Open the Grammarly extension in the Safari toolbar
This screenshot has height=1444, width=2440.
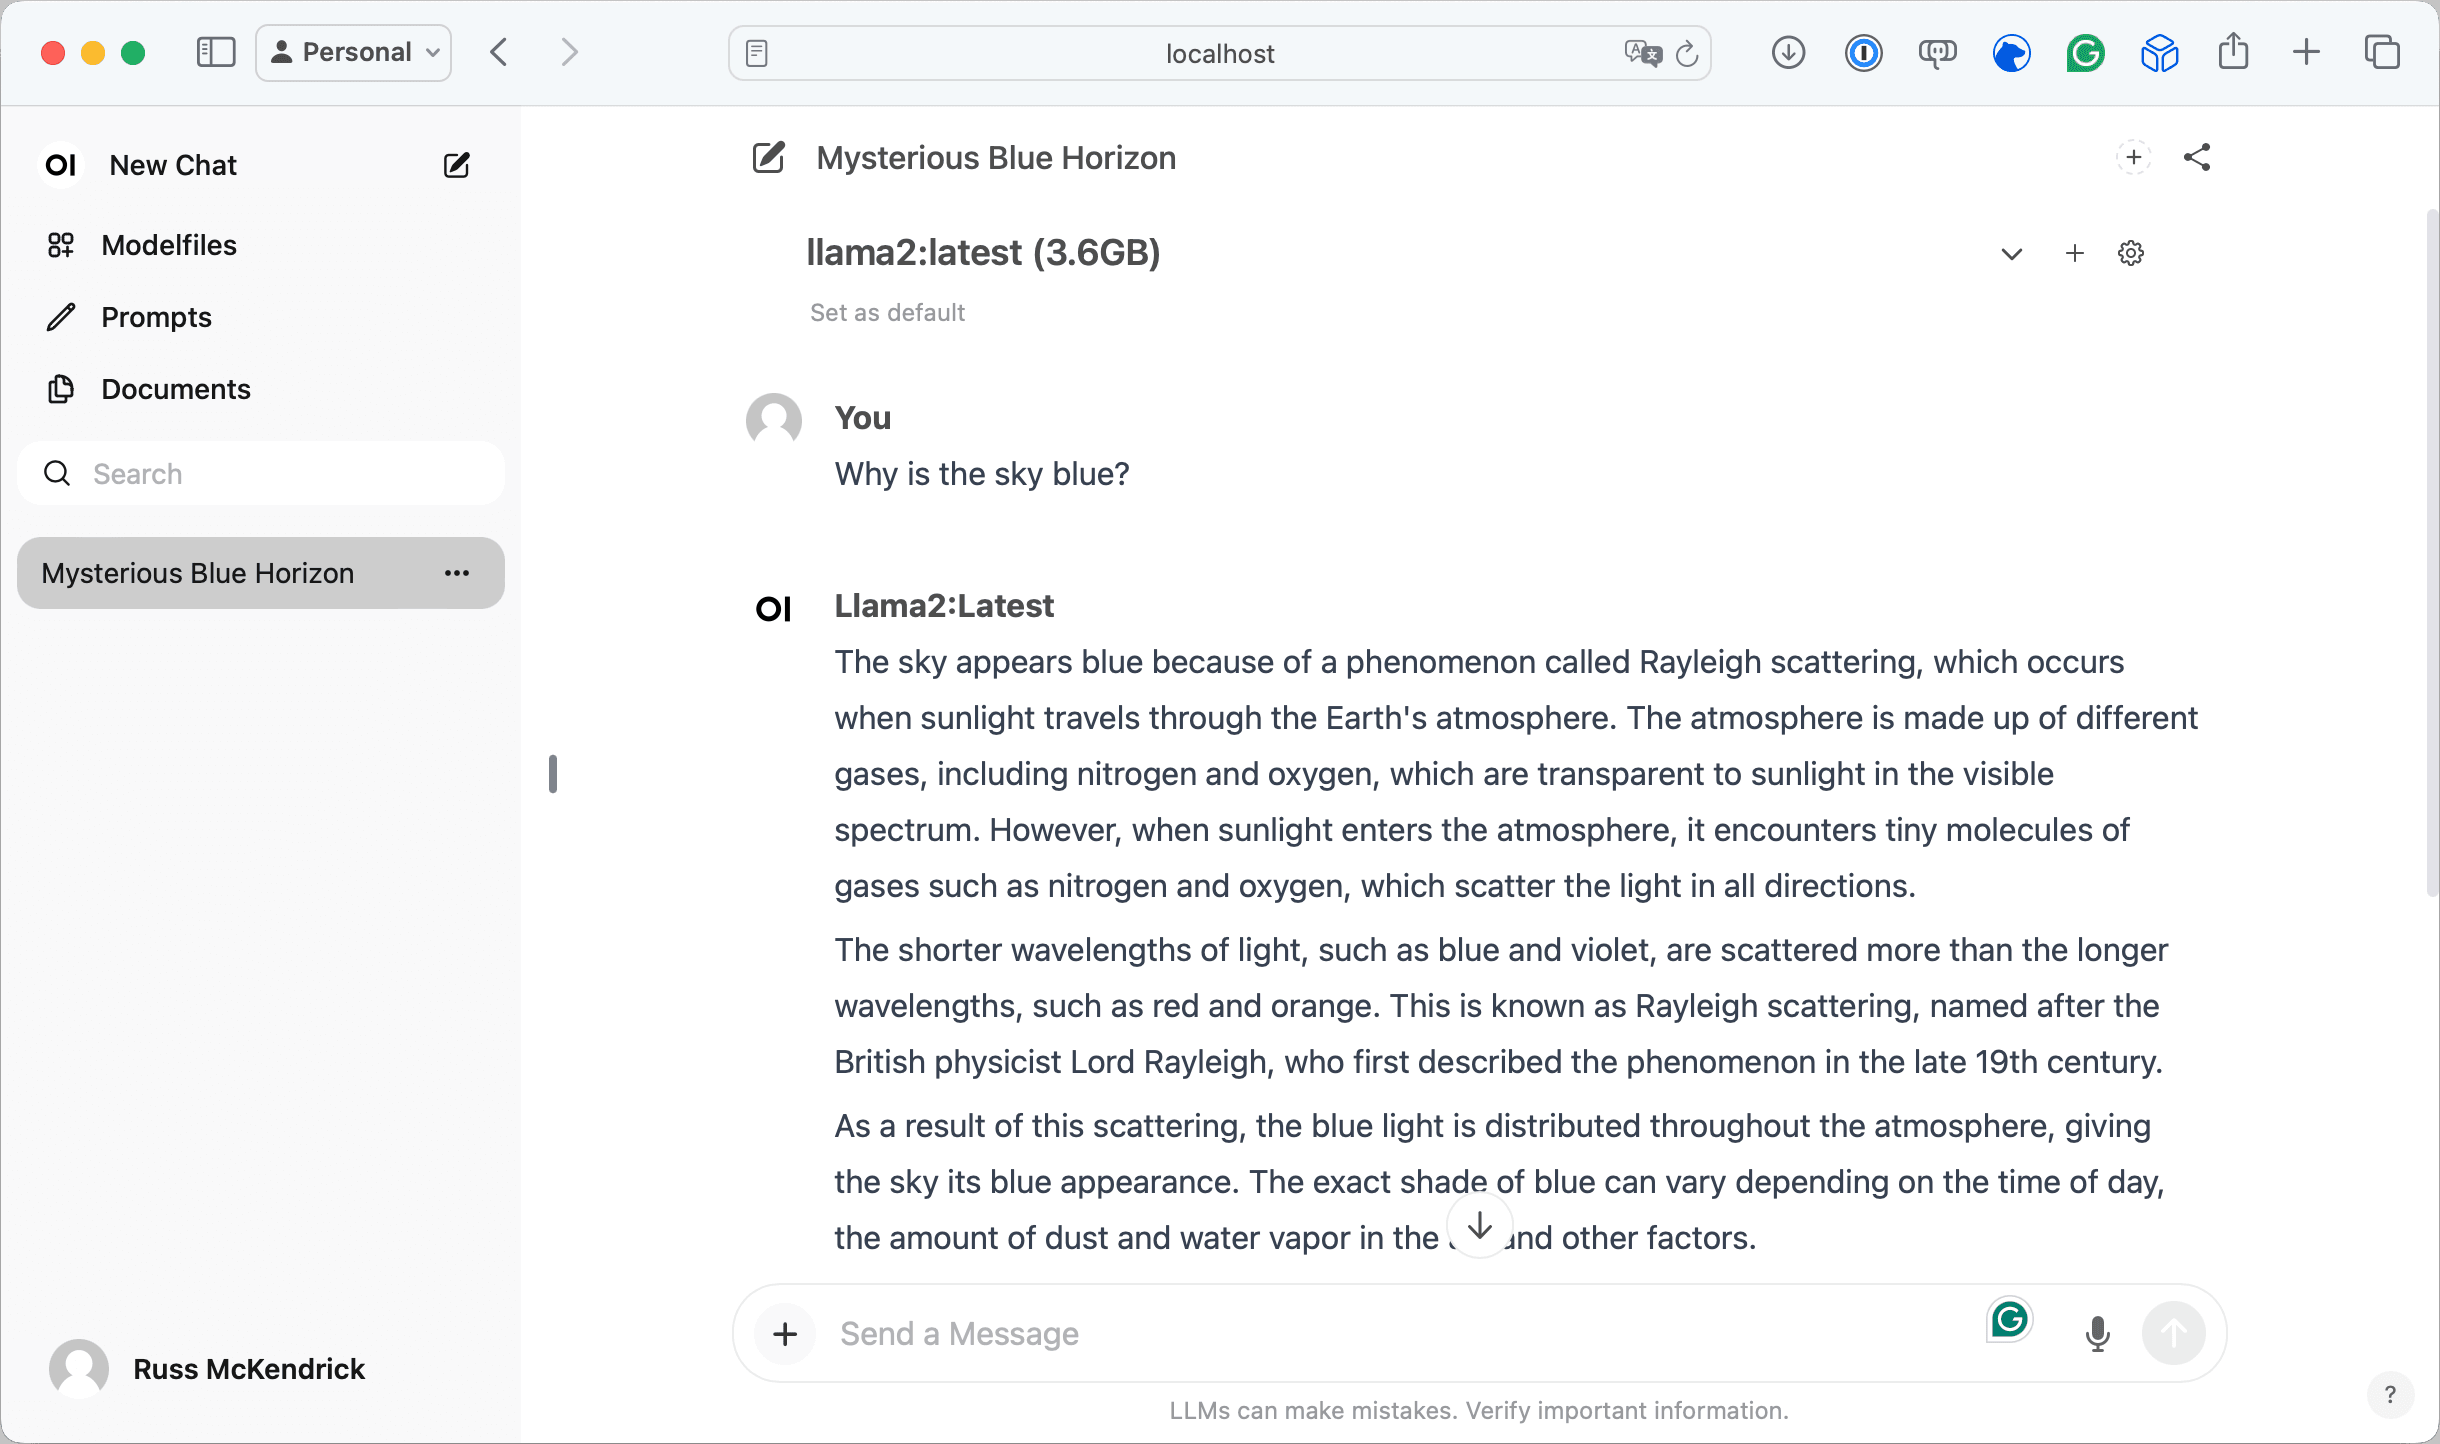[x=2085, y=53]
